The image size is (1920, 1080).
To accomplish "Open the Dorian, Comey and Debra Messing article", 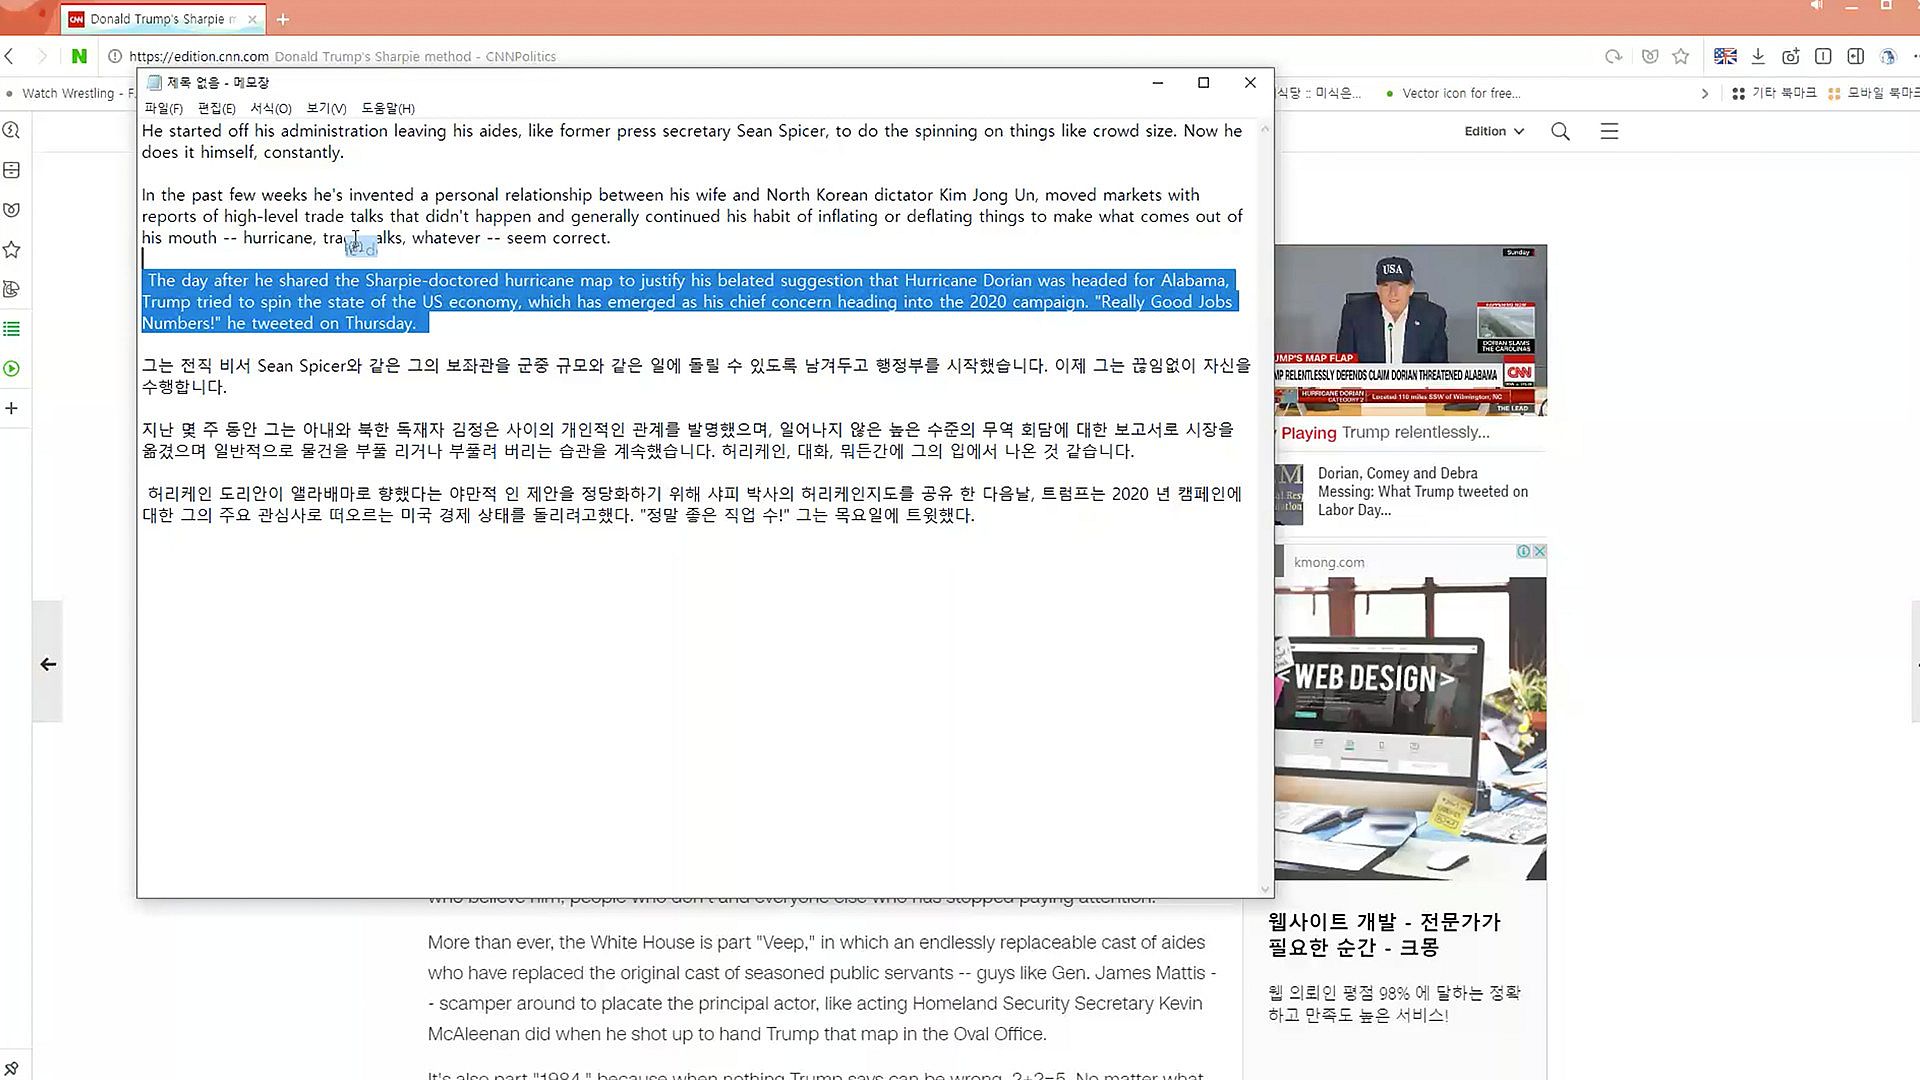I will point(1422,491).
